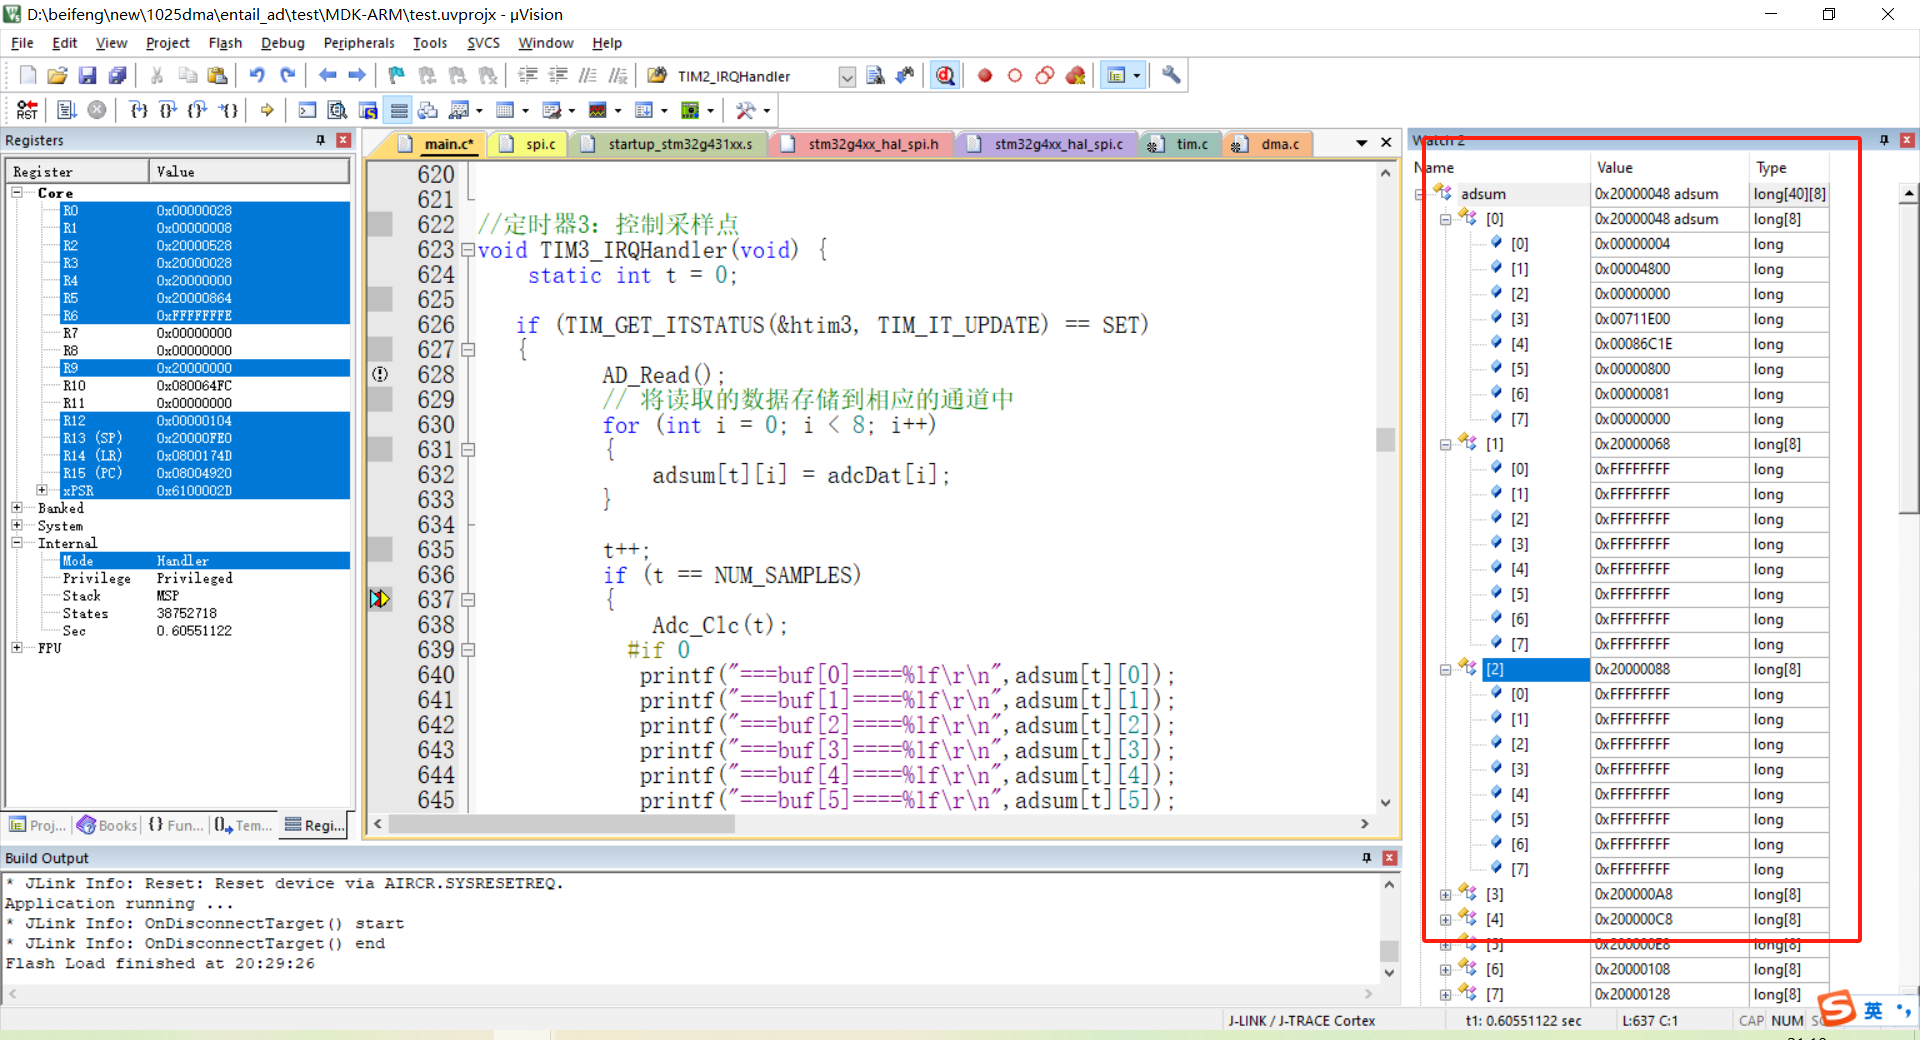Toggle Start/Stop Debug Session button

(x=945, y=75)
